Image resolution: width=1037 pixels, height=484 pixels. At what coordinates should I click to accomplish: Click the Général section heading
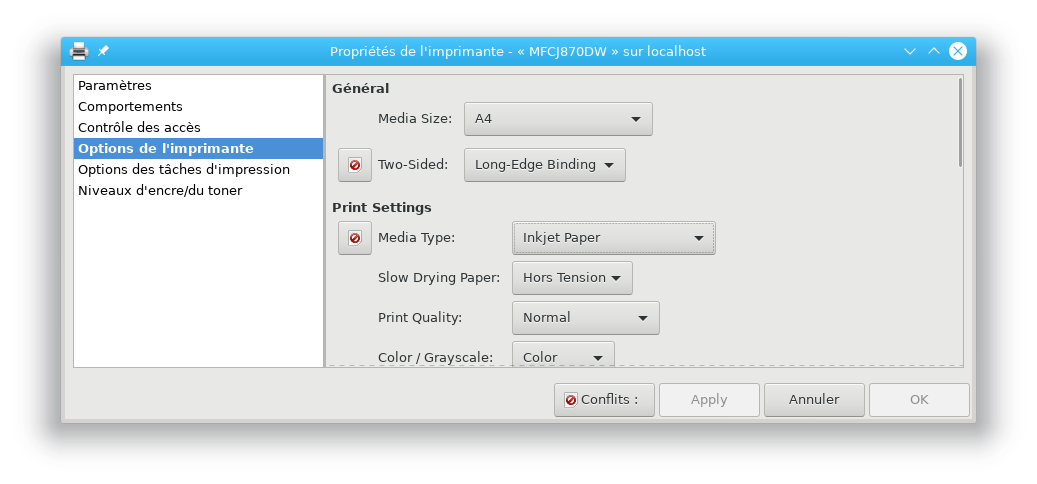pos(360,89)
